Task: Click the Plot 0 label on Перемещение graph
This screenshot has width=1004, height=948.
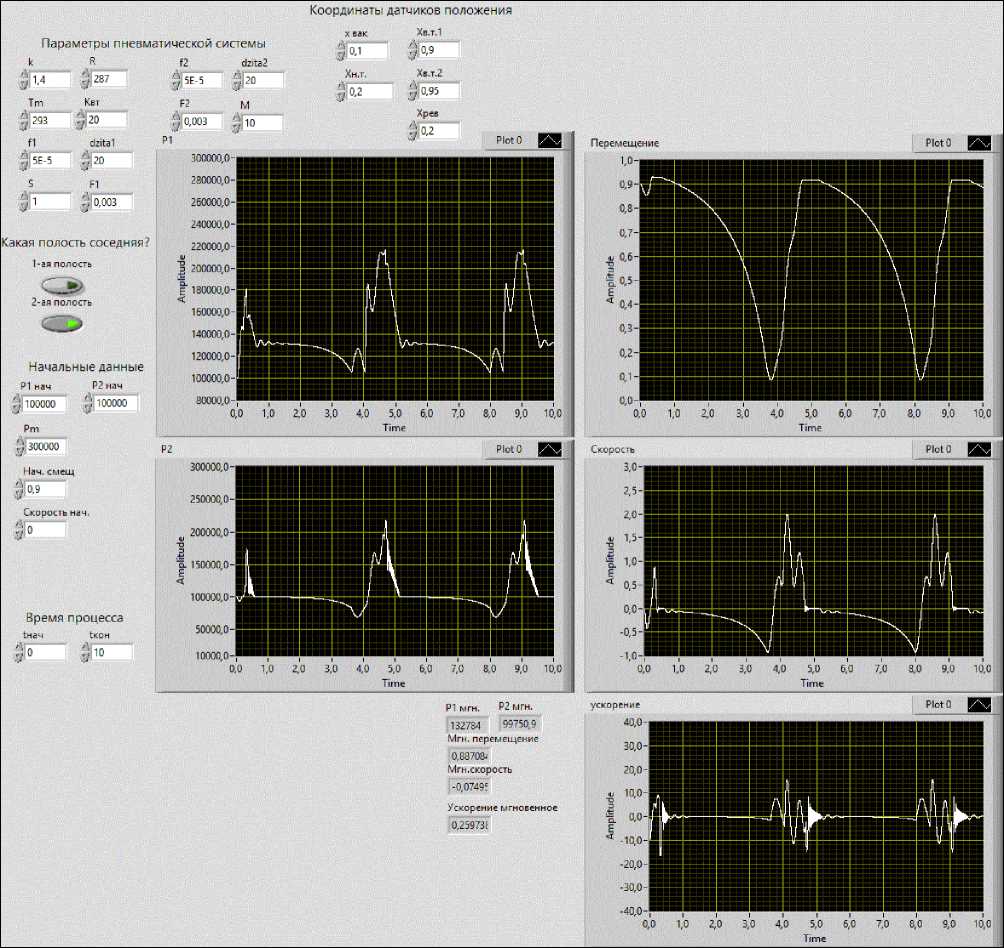Action: (x=939, y=143)
